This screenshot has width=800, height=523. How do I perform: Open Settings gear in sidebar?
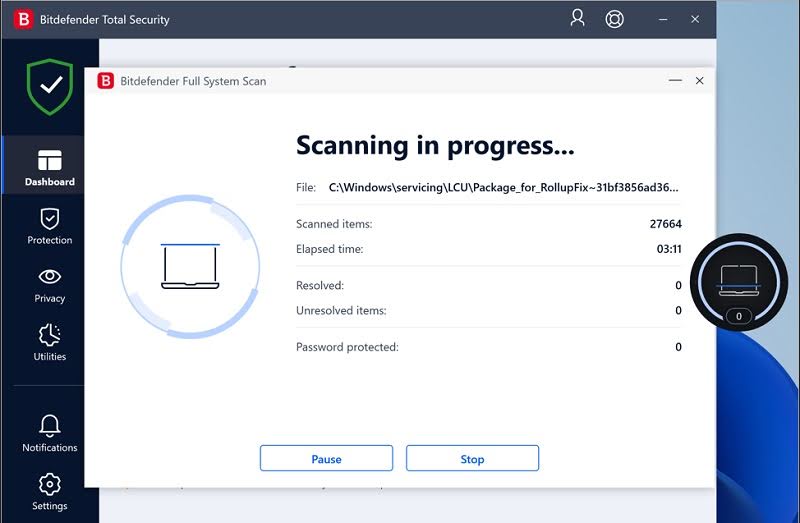pyautogui.click(x=49, y=491)
